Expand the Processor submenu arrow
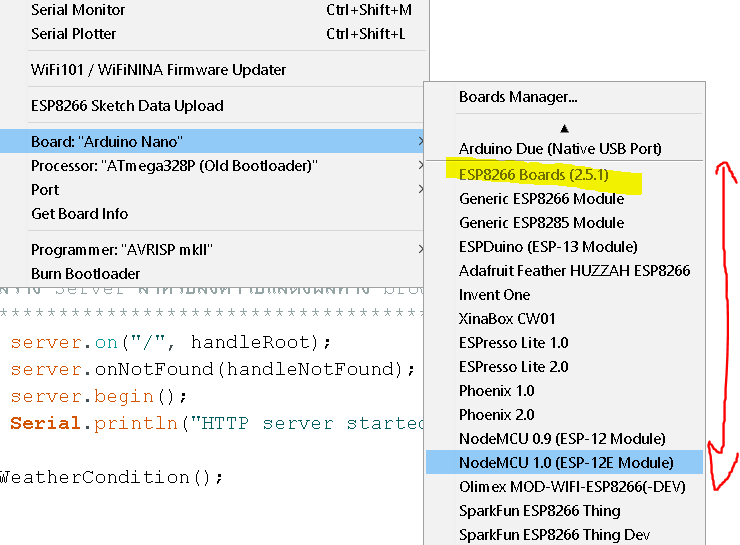Screen dimensions: 740x545 [420, 165]
